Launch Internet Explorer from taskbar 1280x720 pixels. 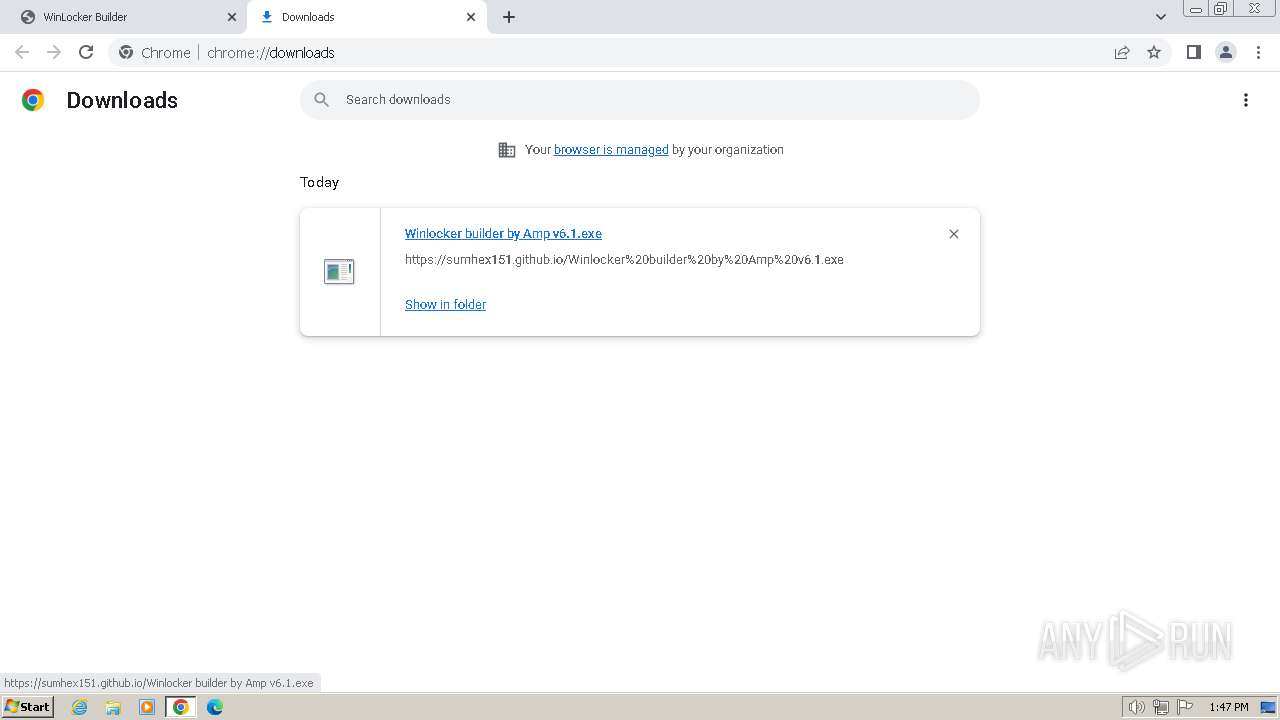pos(79,707)
